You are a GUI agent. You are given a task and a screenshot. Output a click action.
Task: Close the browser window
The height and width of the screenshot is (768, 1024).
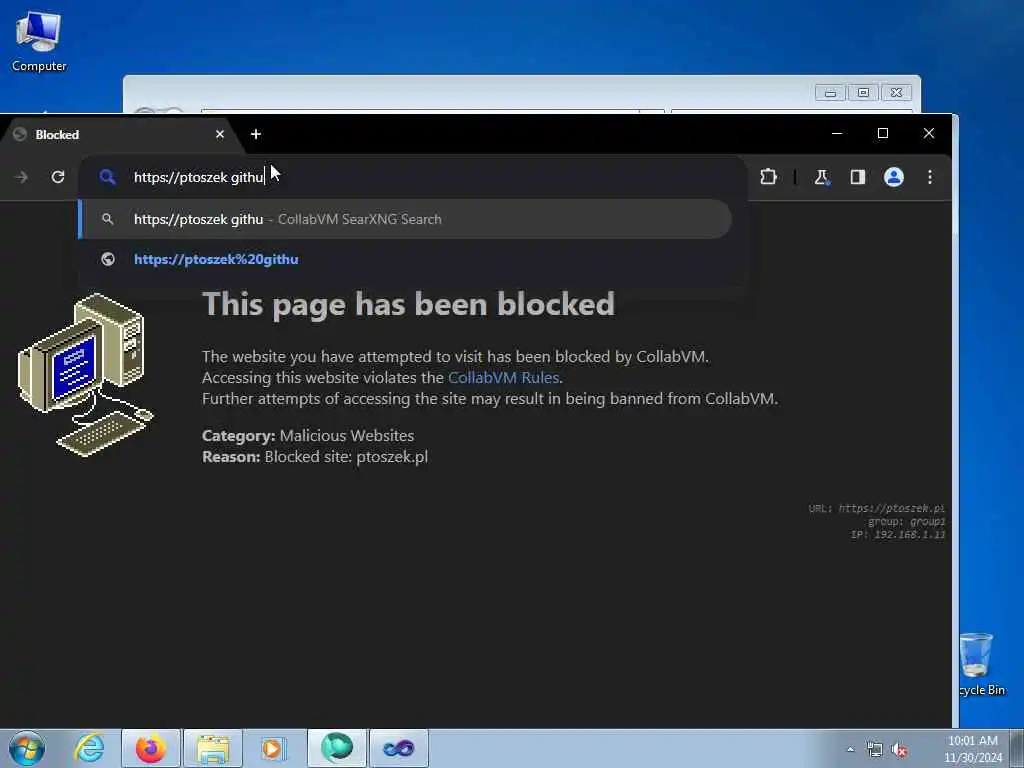point(929,133)
